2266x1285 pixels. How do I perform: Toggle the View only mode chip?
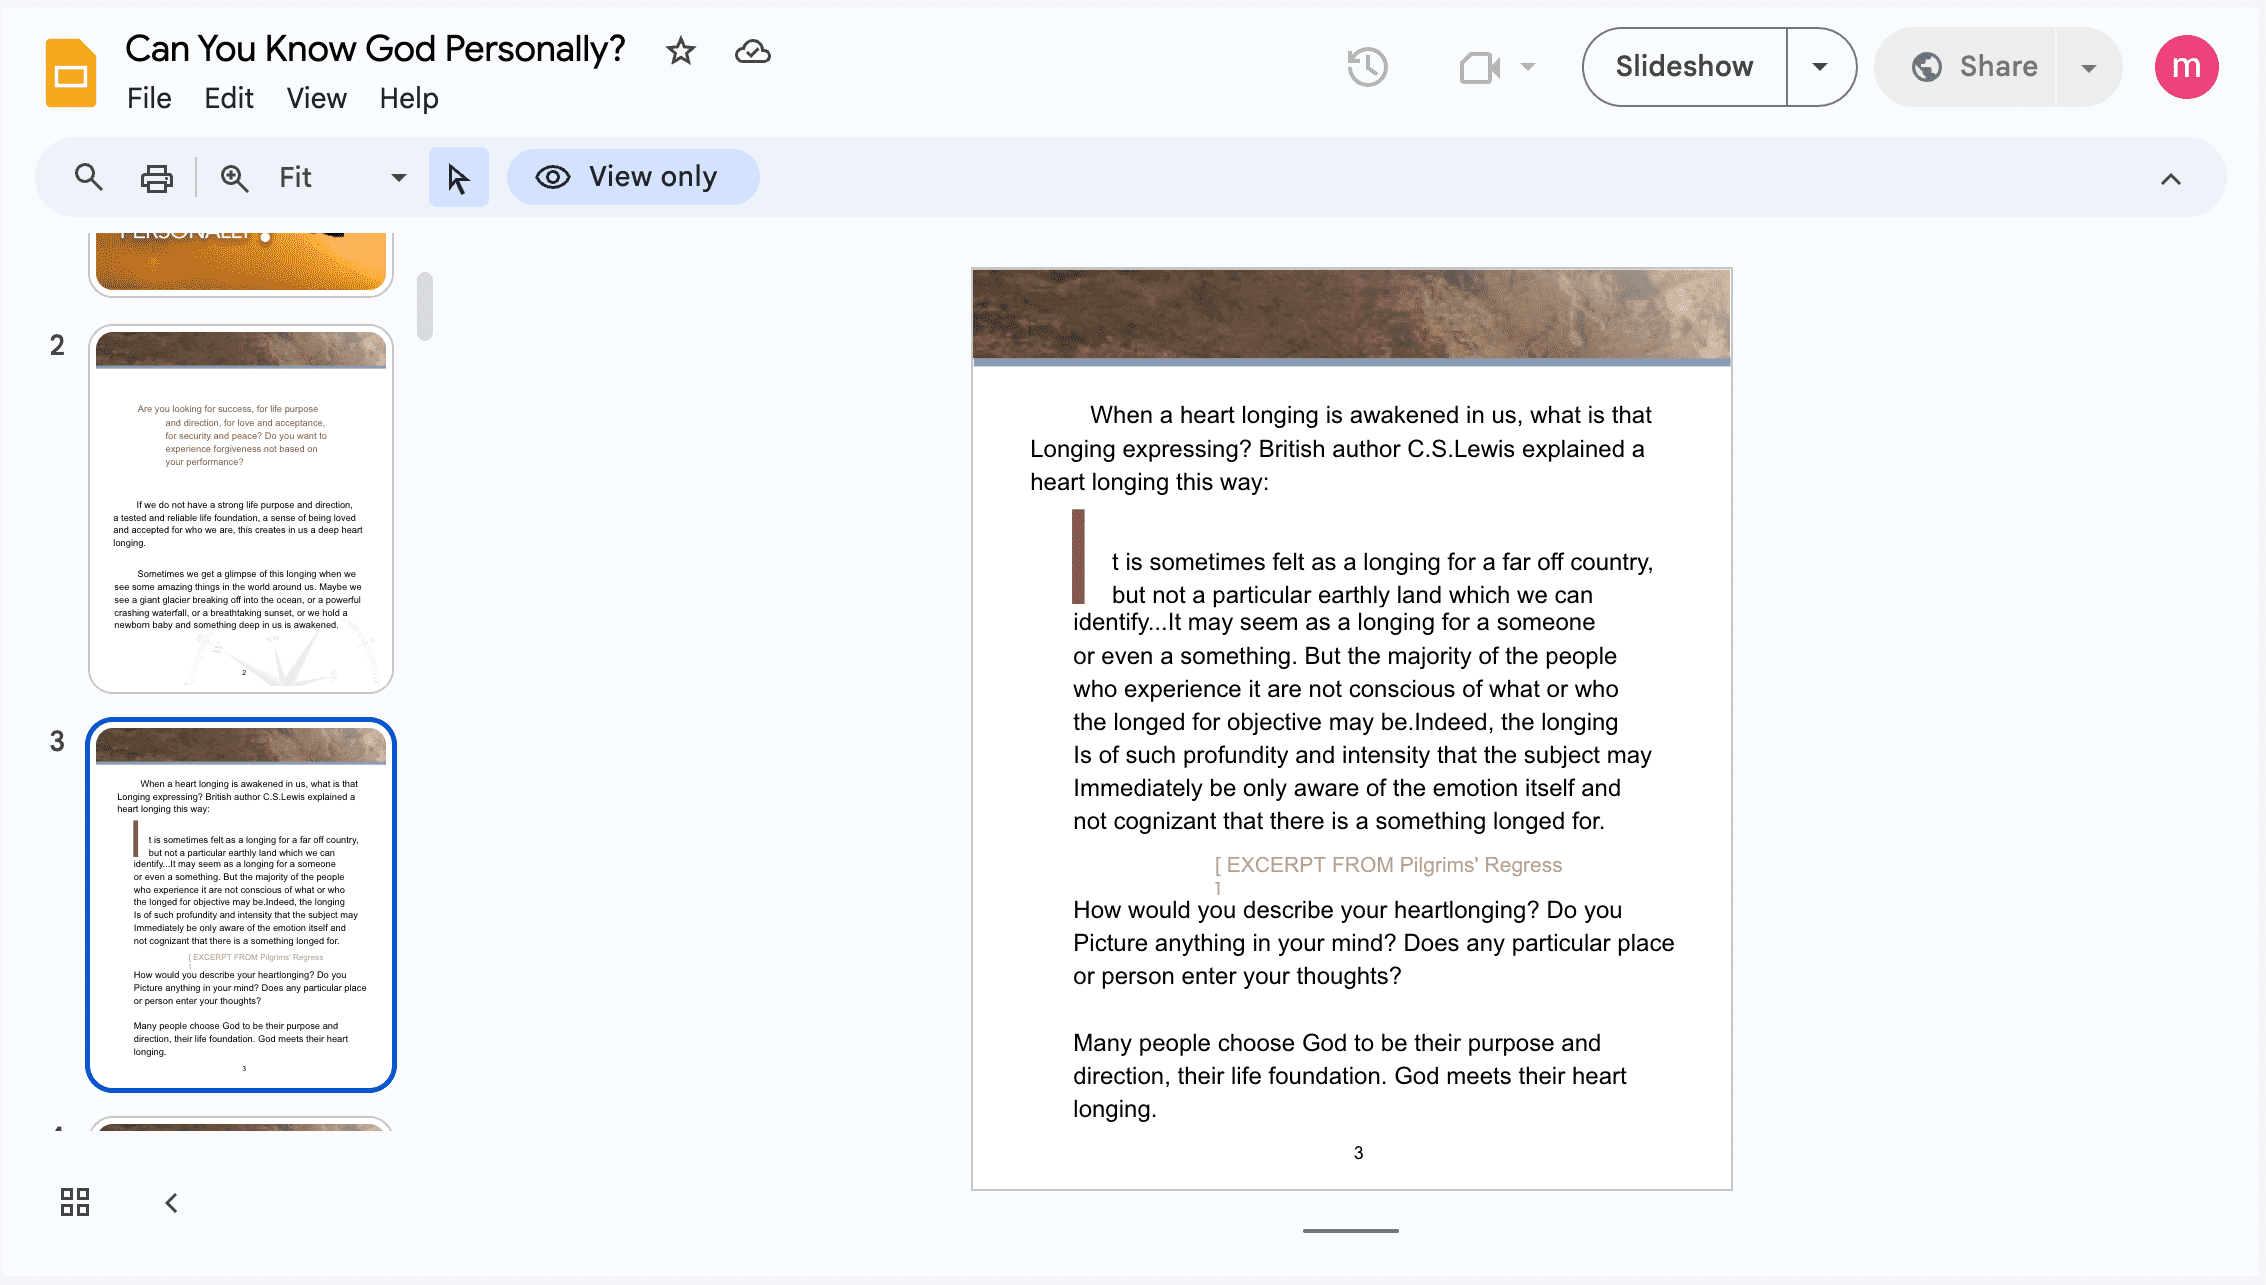(633, 177)
